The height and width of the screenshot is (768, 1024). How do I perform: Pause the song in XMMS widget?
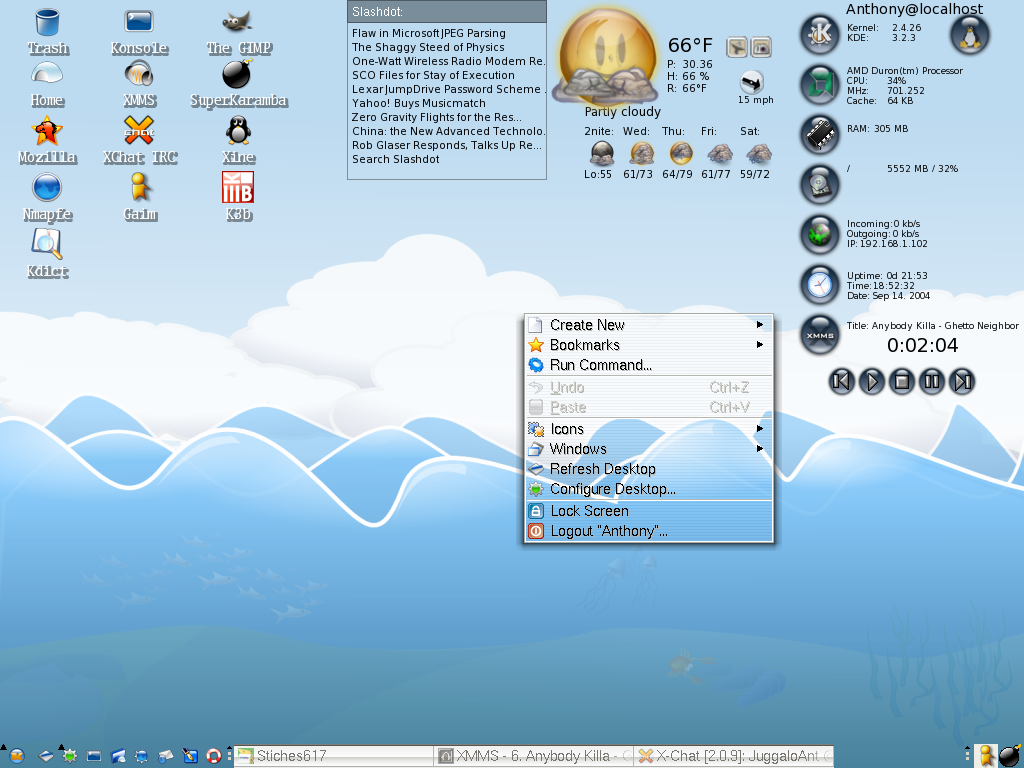tap(932, 381)
